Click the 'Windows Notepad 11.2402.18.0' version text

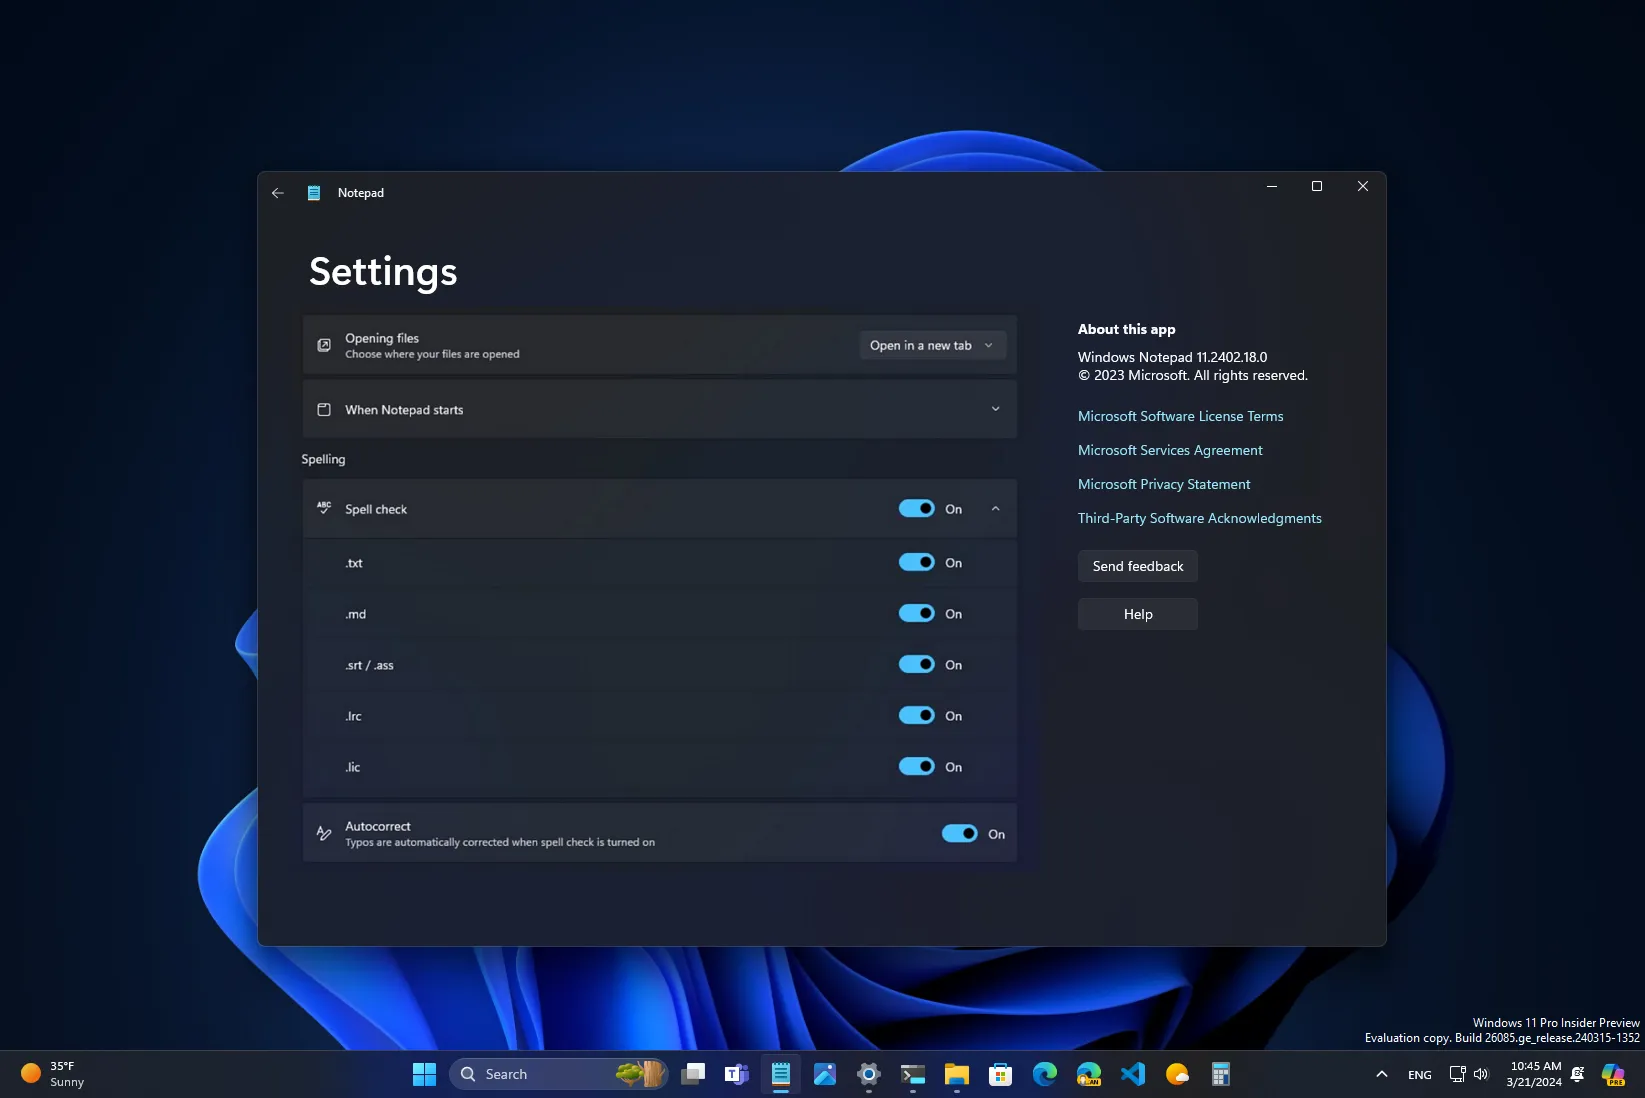click(1172, 357)
